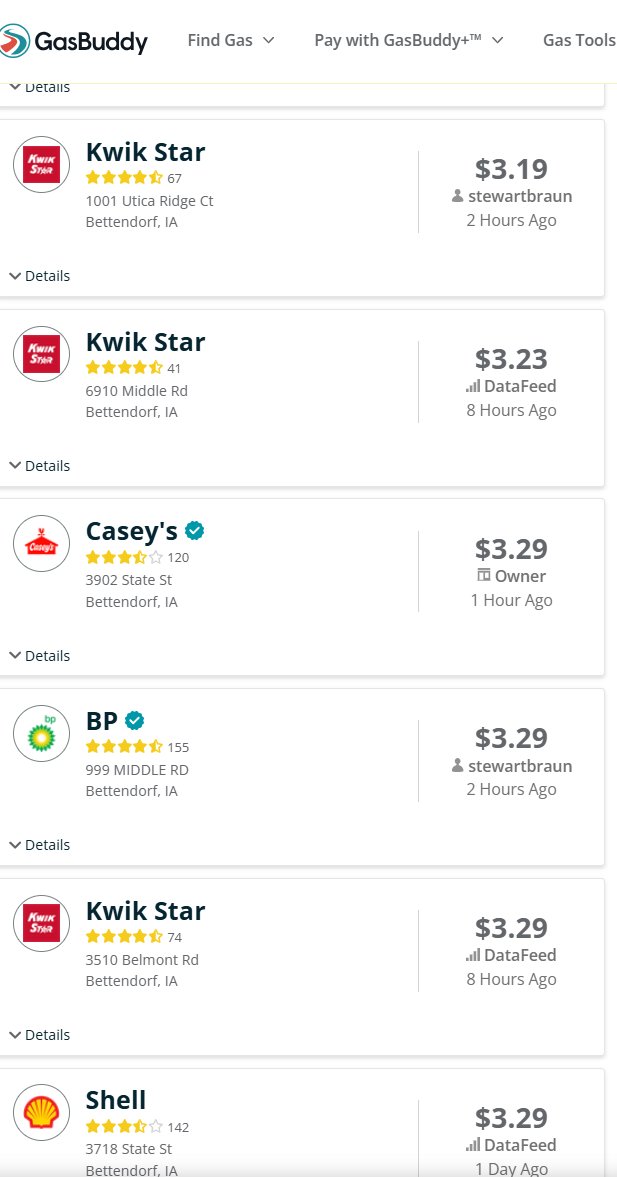This screenshot has width=617, height=1177.
Task: Click the verified badge next to BP
Action: 134,721
